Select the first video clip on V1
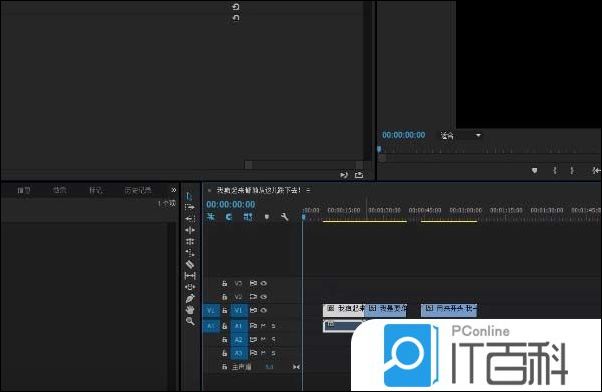 point(344,310)
